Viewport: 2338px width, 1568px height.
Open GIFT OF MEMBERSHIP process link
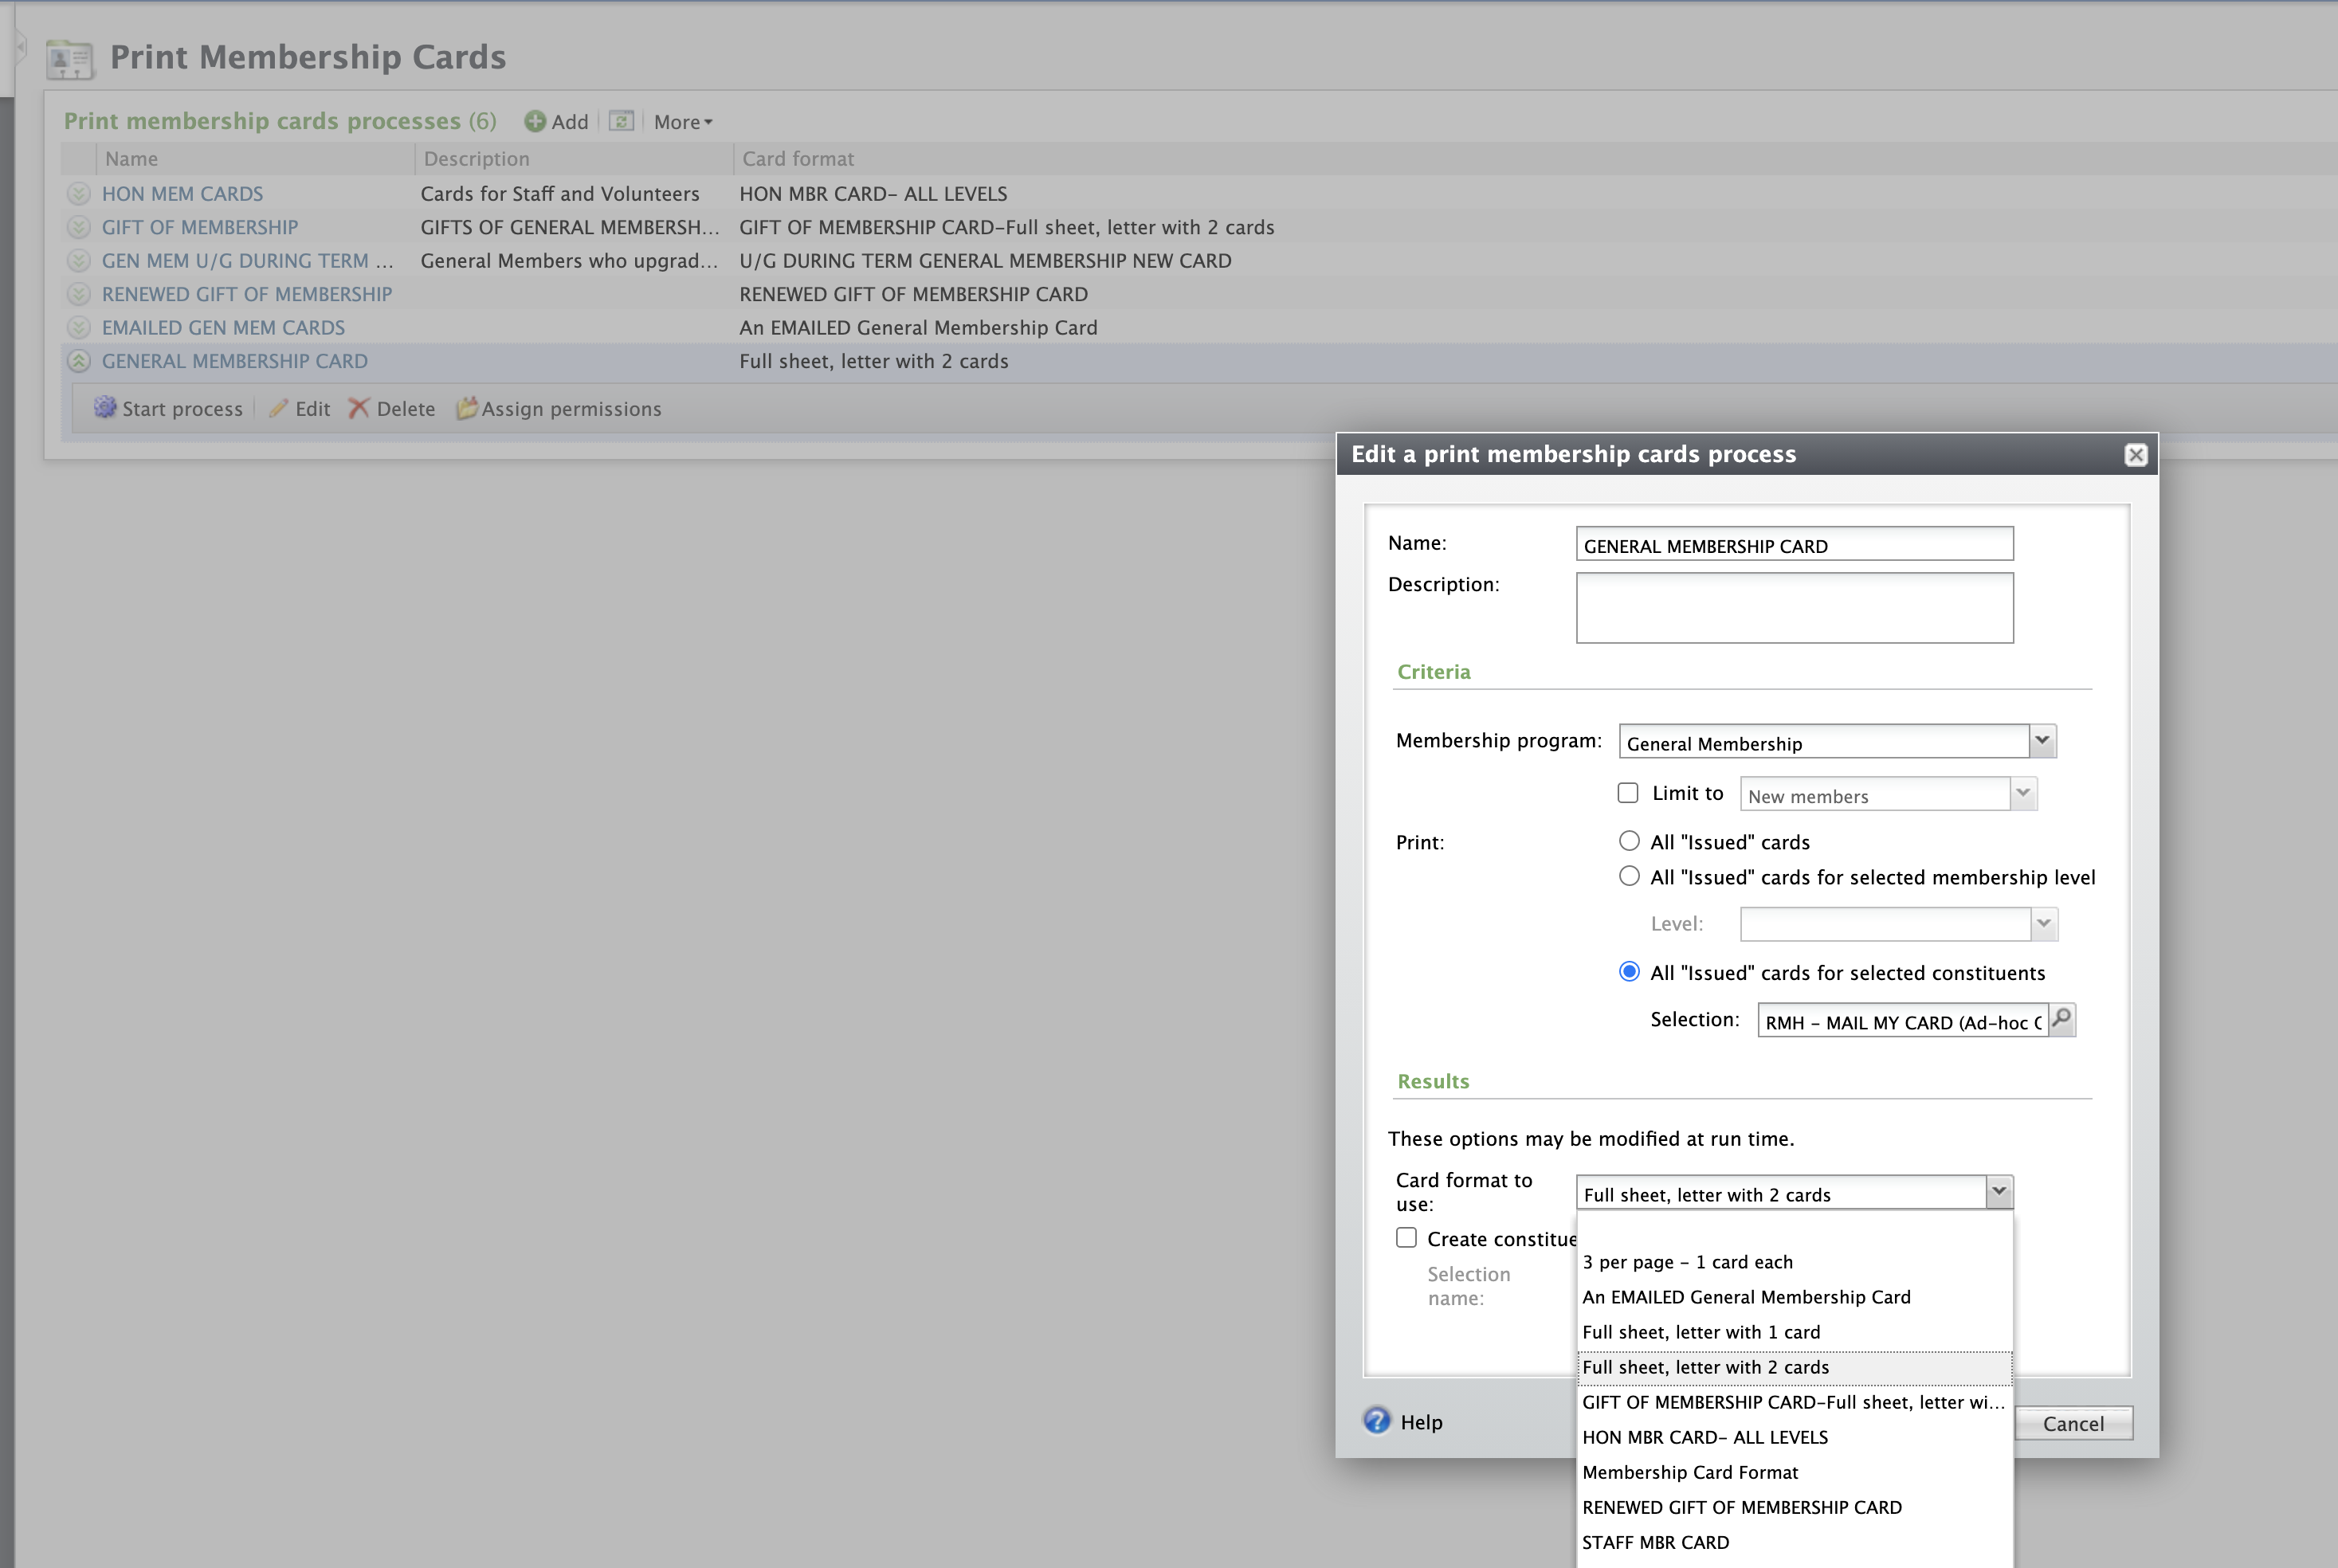click(200, 227)
